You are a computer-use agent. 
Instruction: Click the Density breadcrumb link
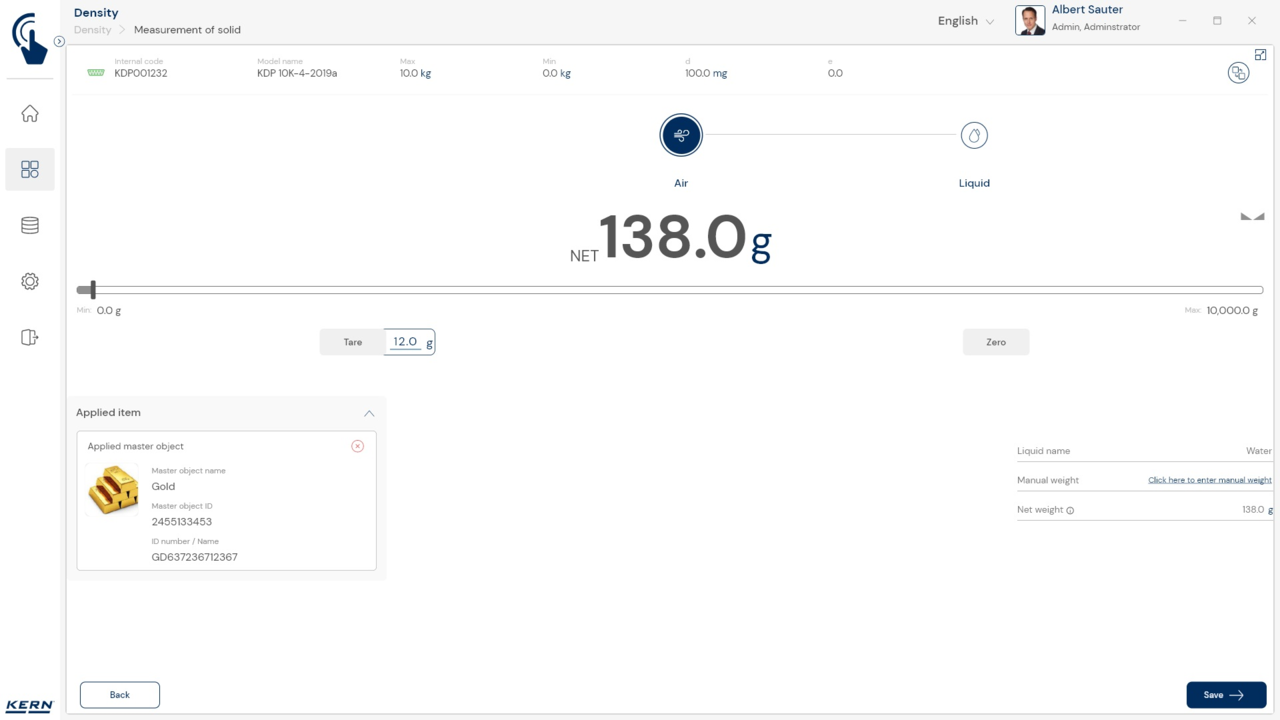pos(92,30)
